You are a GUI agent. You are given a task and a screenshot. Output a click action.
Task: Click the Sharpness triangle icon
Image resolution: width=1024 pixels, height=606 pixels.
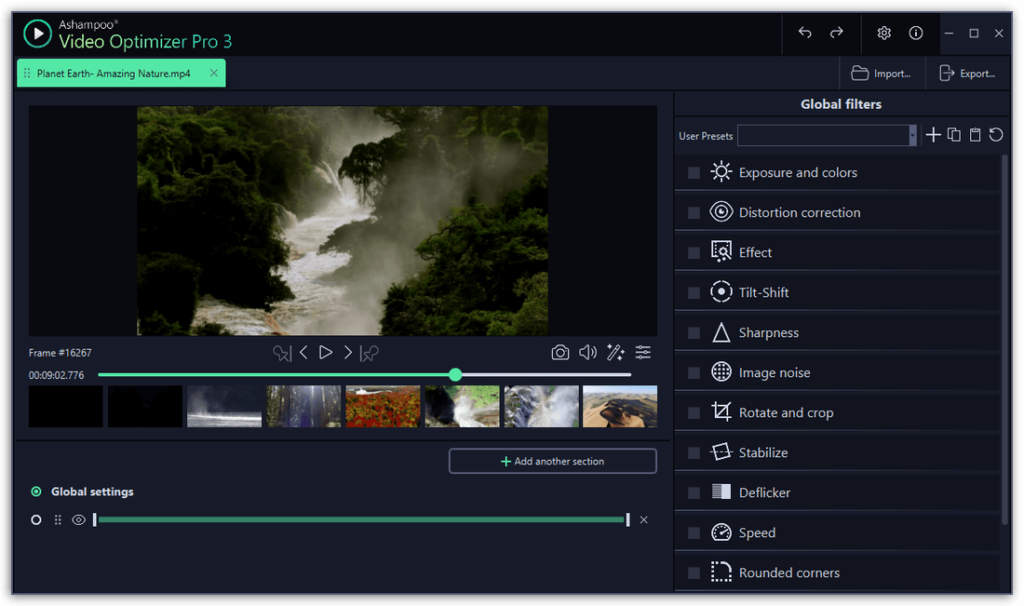[x=721, y=332]
